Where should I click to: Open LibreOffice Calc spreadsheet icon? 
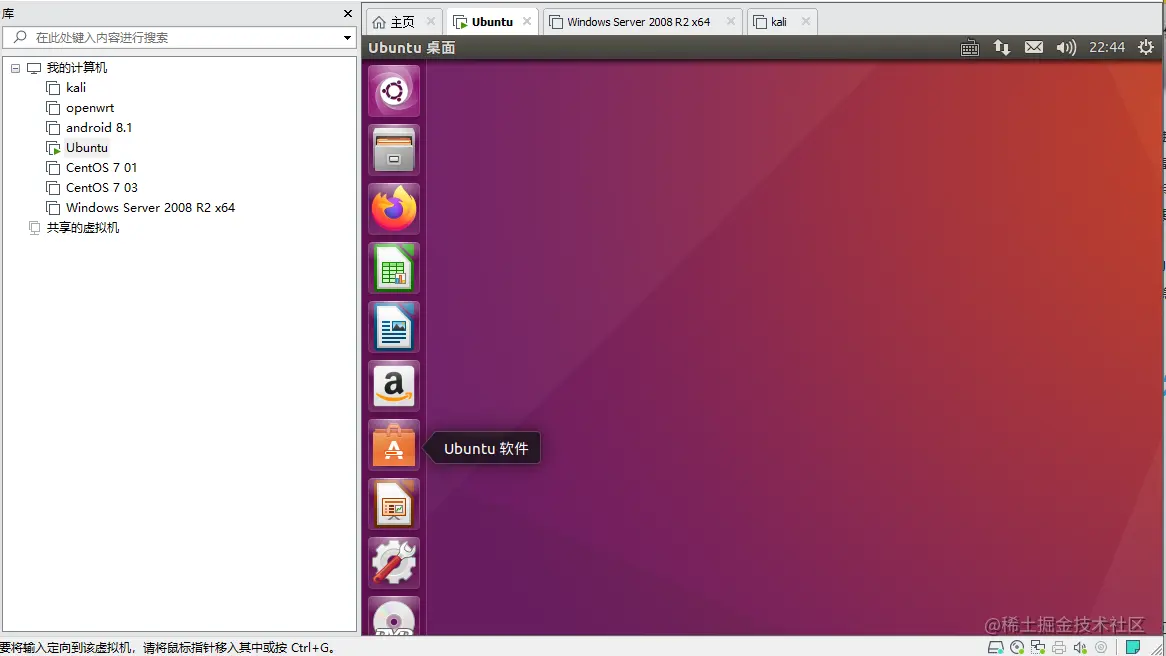[x=394, y=268]
